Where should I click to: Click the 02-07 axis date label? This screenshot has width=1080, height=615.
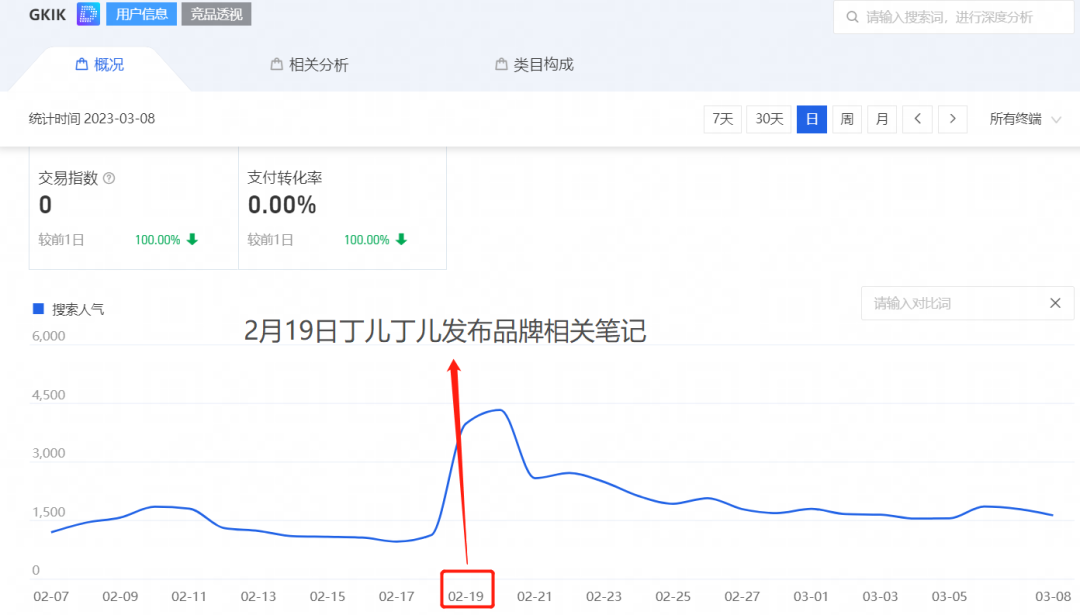[x=51, y=596]
